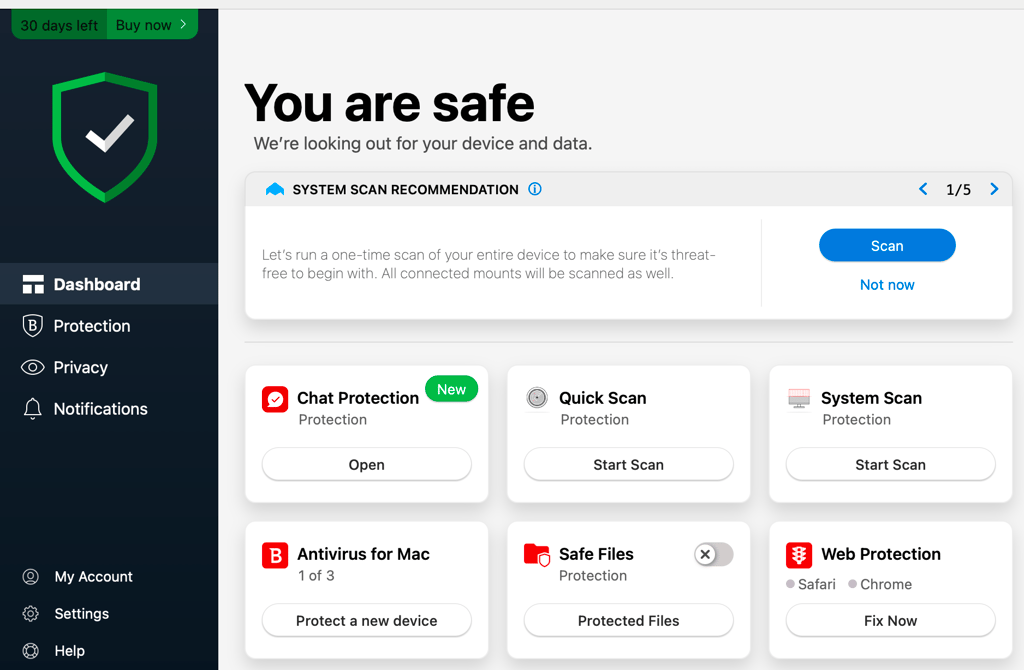The width and height of the screenshot is (1024, 670).
Task: Go to next recommendation with right chevron
Action: 994,189
